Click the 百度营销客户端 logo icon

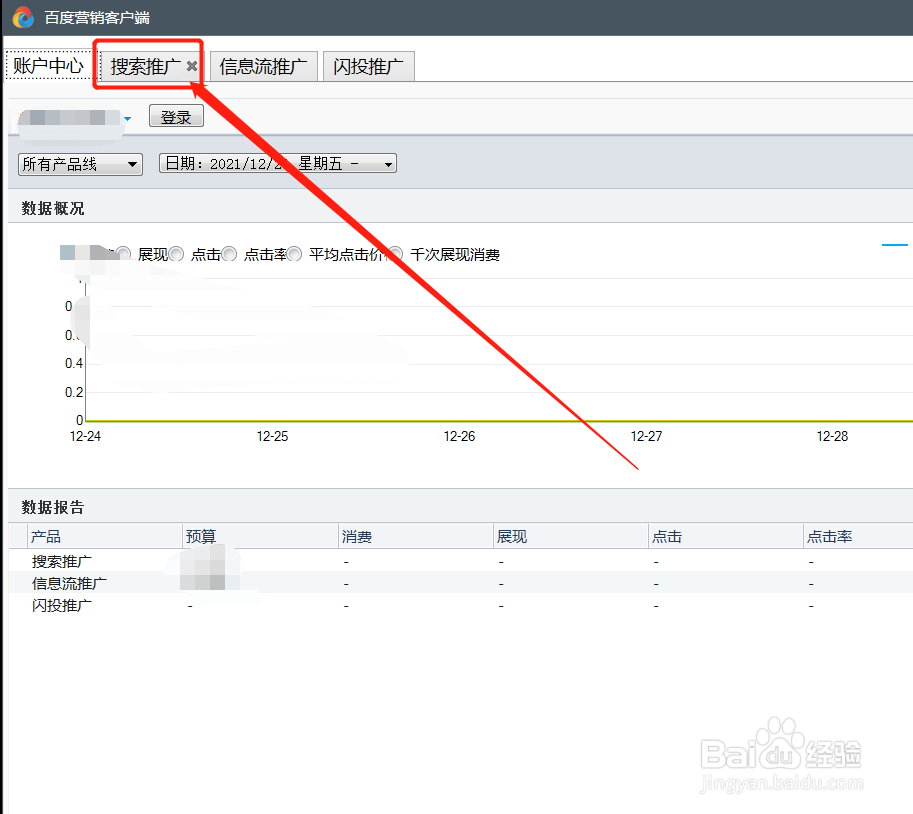(23, 17)
